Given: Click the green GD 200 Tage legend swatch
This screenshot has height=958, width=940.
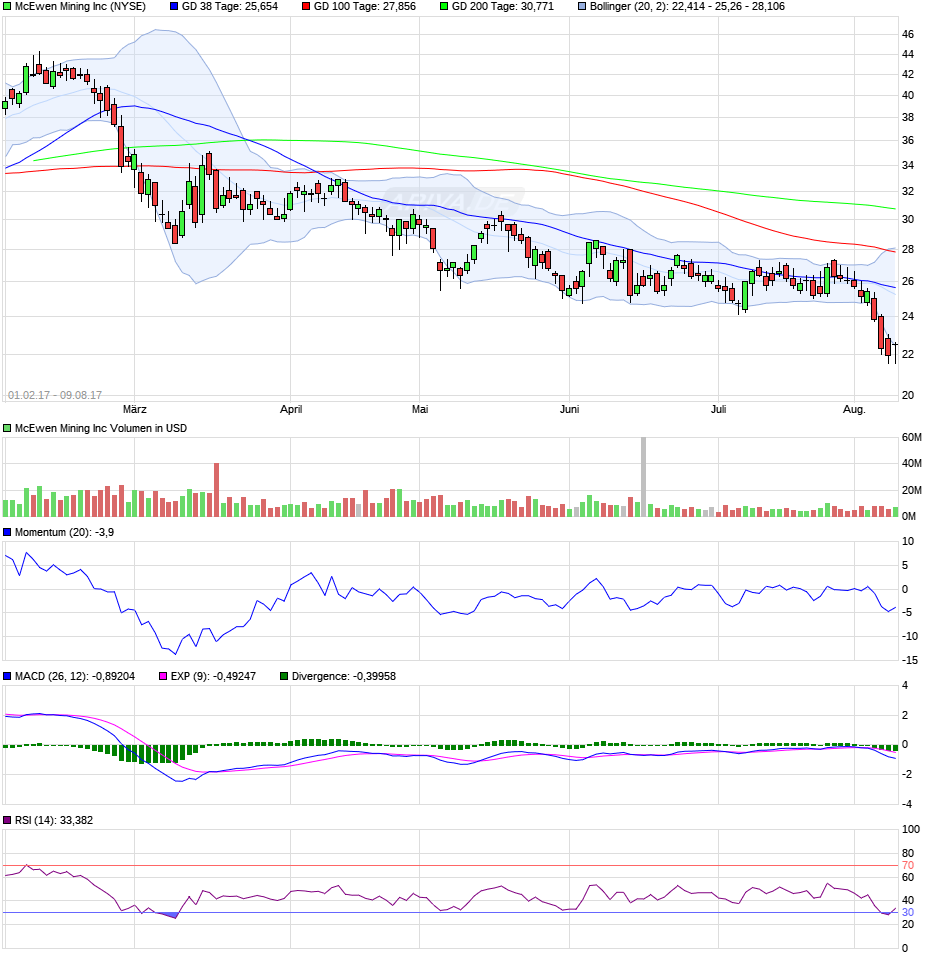Looking at the screenshot, I should click(444, 7).
